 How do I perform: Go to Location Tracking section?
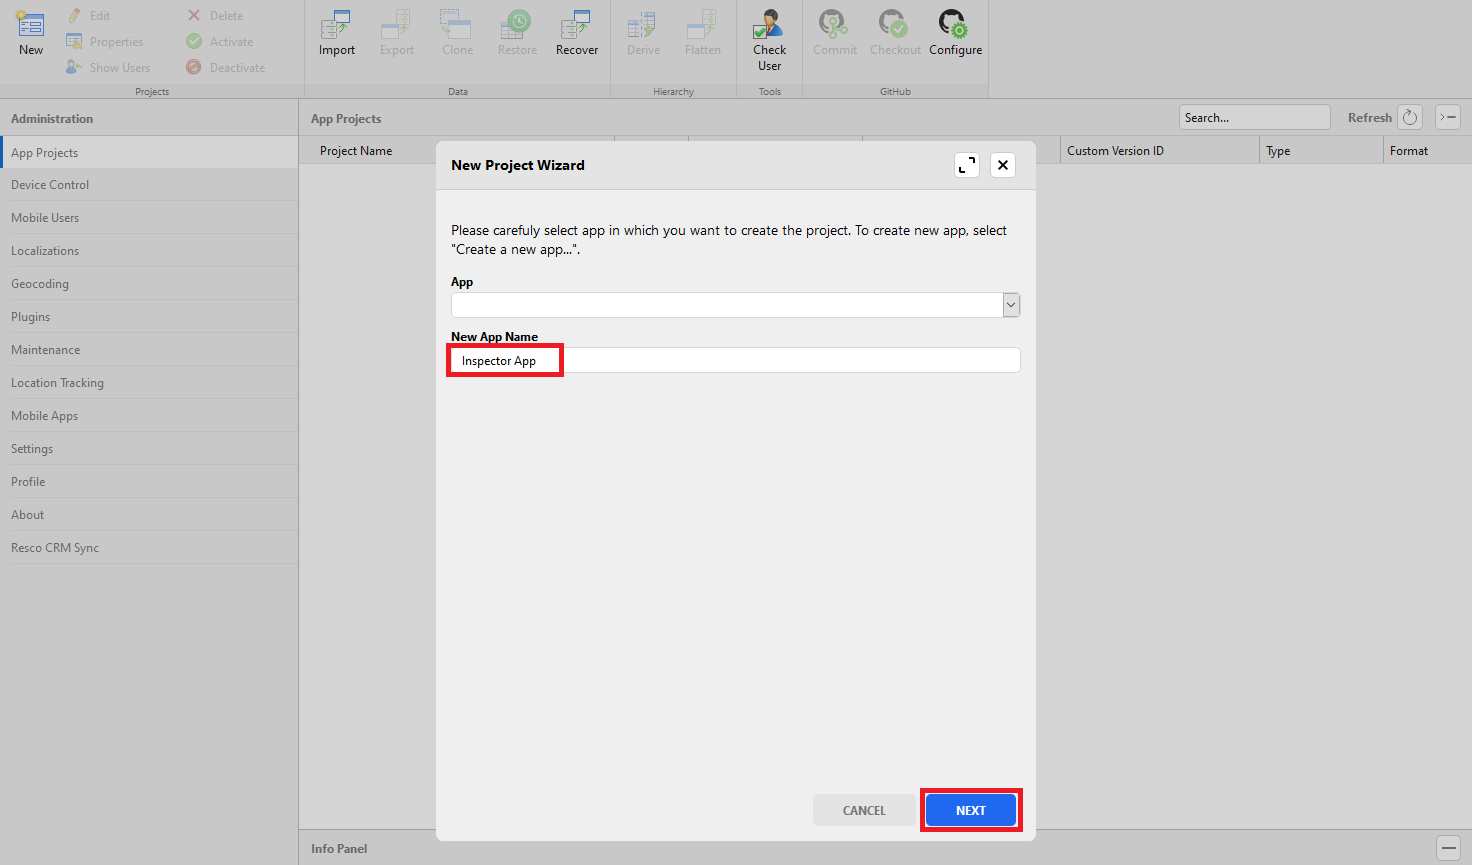pos(57,383)
